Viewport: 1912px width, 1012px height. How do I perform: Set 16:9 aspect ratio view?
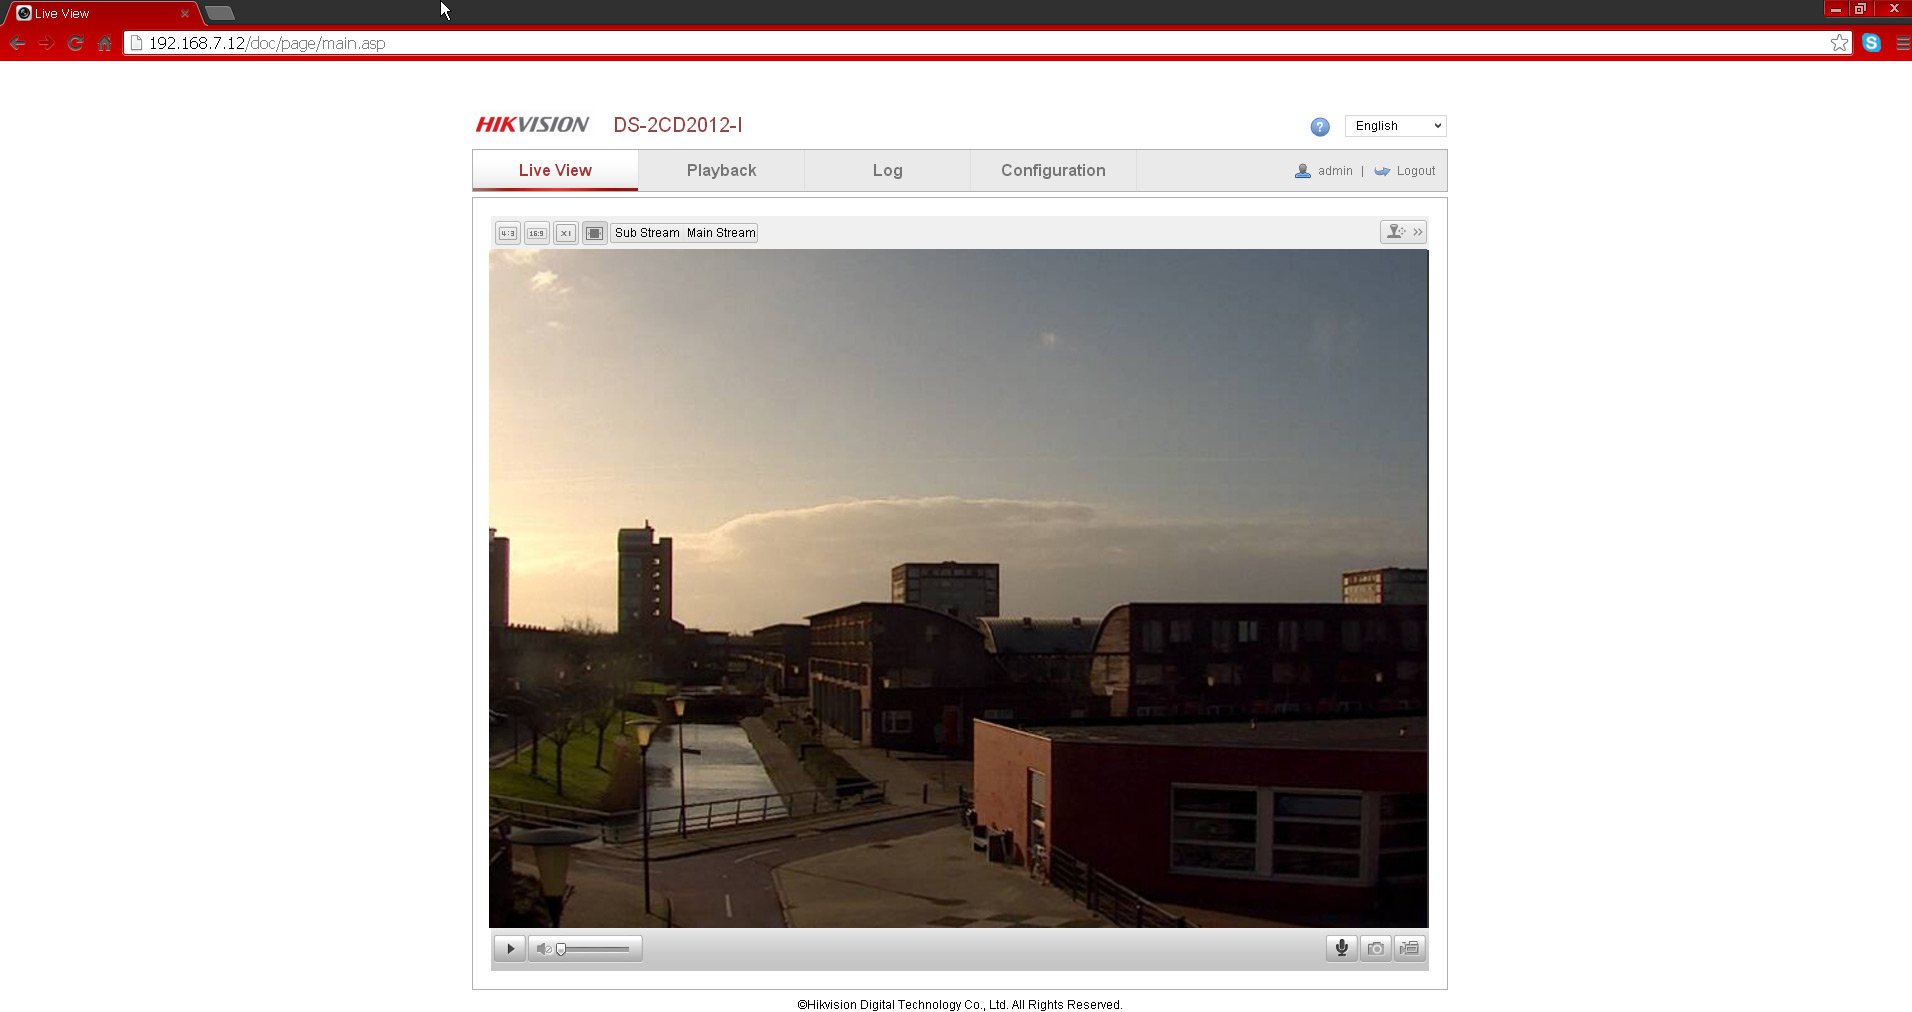click(537, 233)
